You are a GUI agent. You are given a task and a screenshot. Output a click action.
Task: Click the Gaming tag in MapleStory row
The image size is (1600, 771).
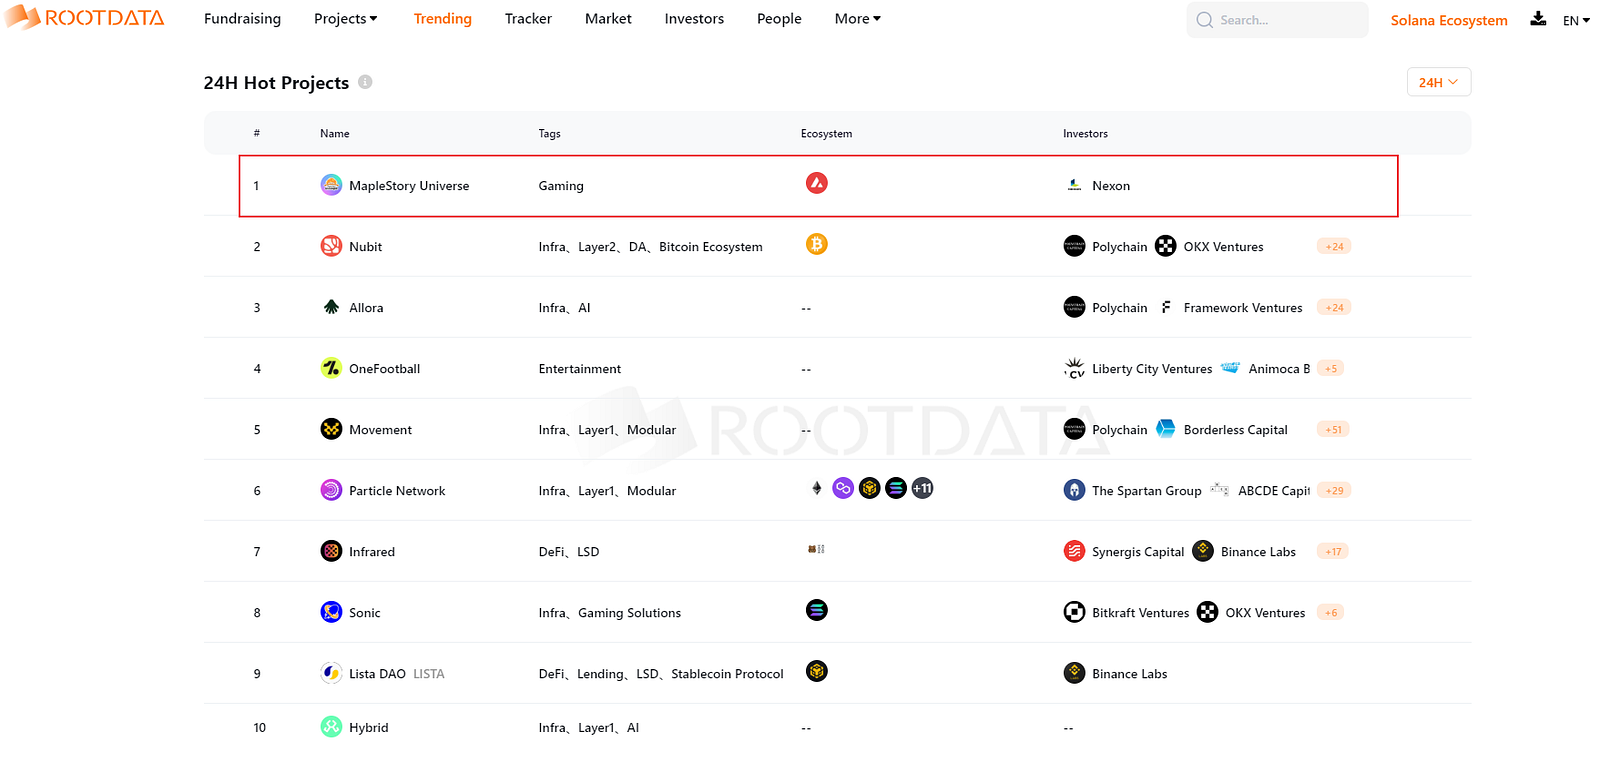click(x=561, y=185)
